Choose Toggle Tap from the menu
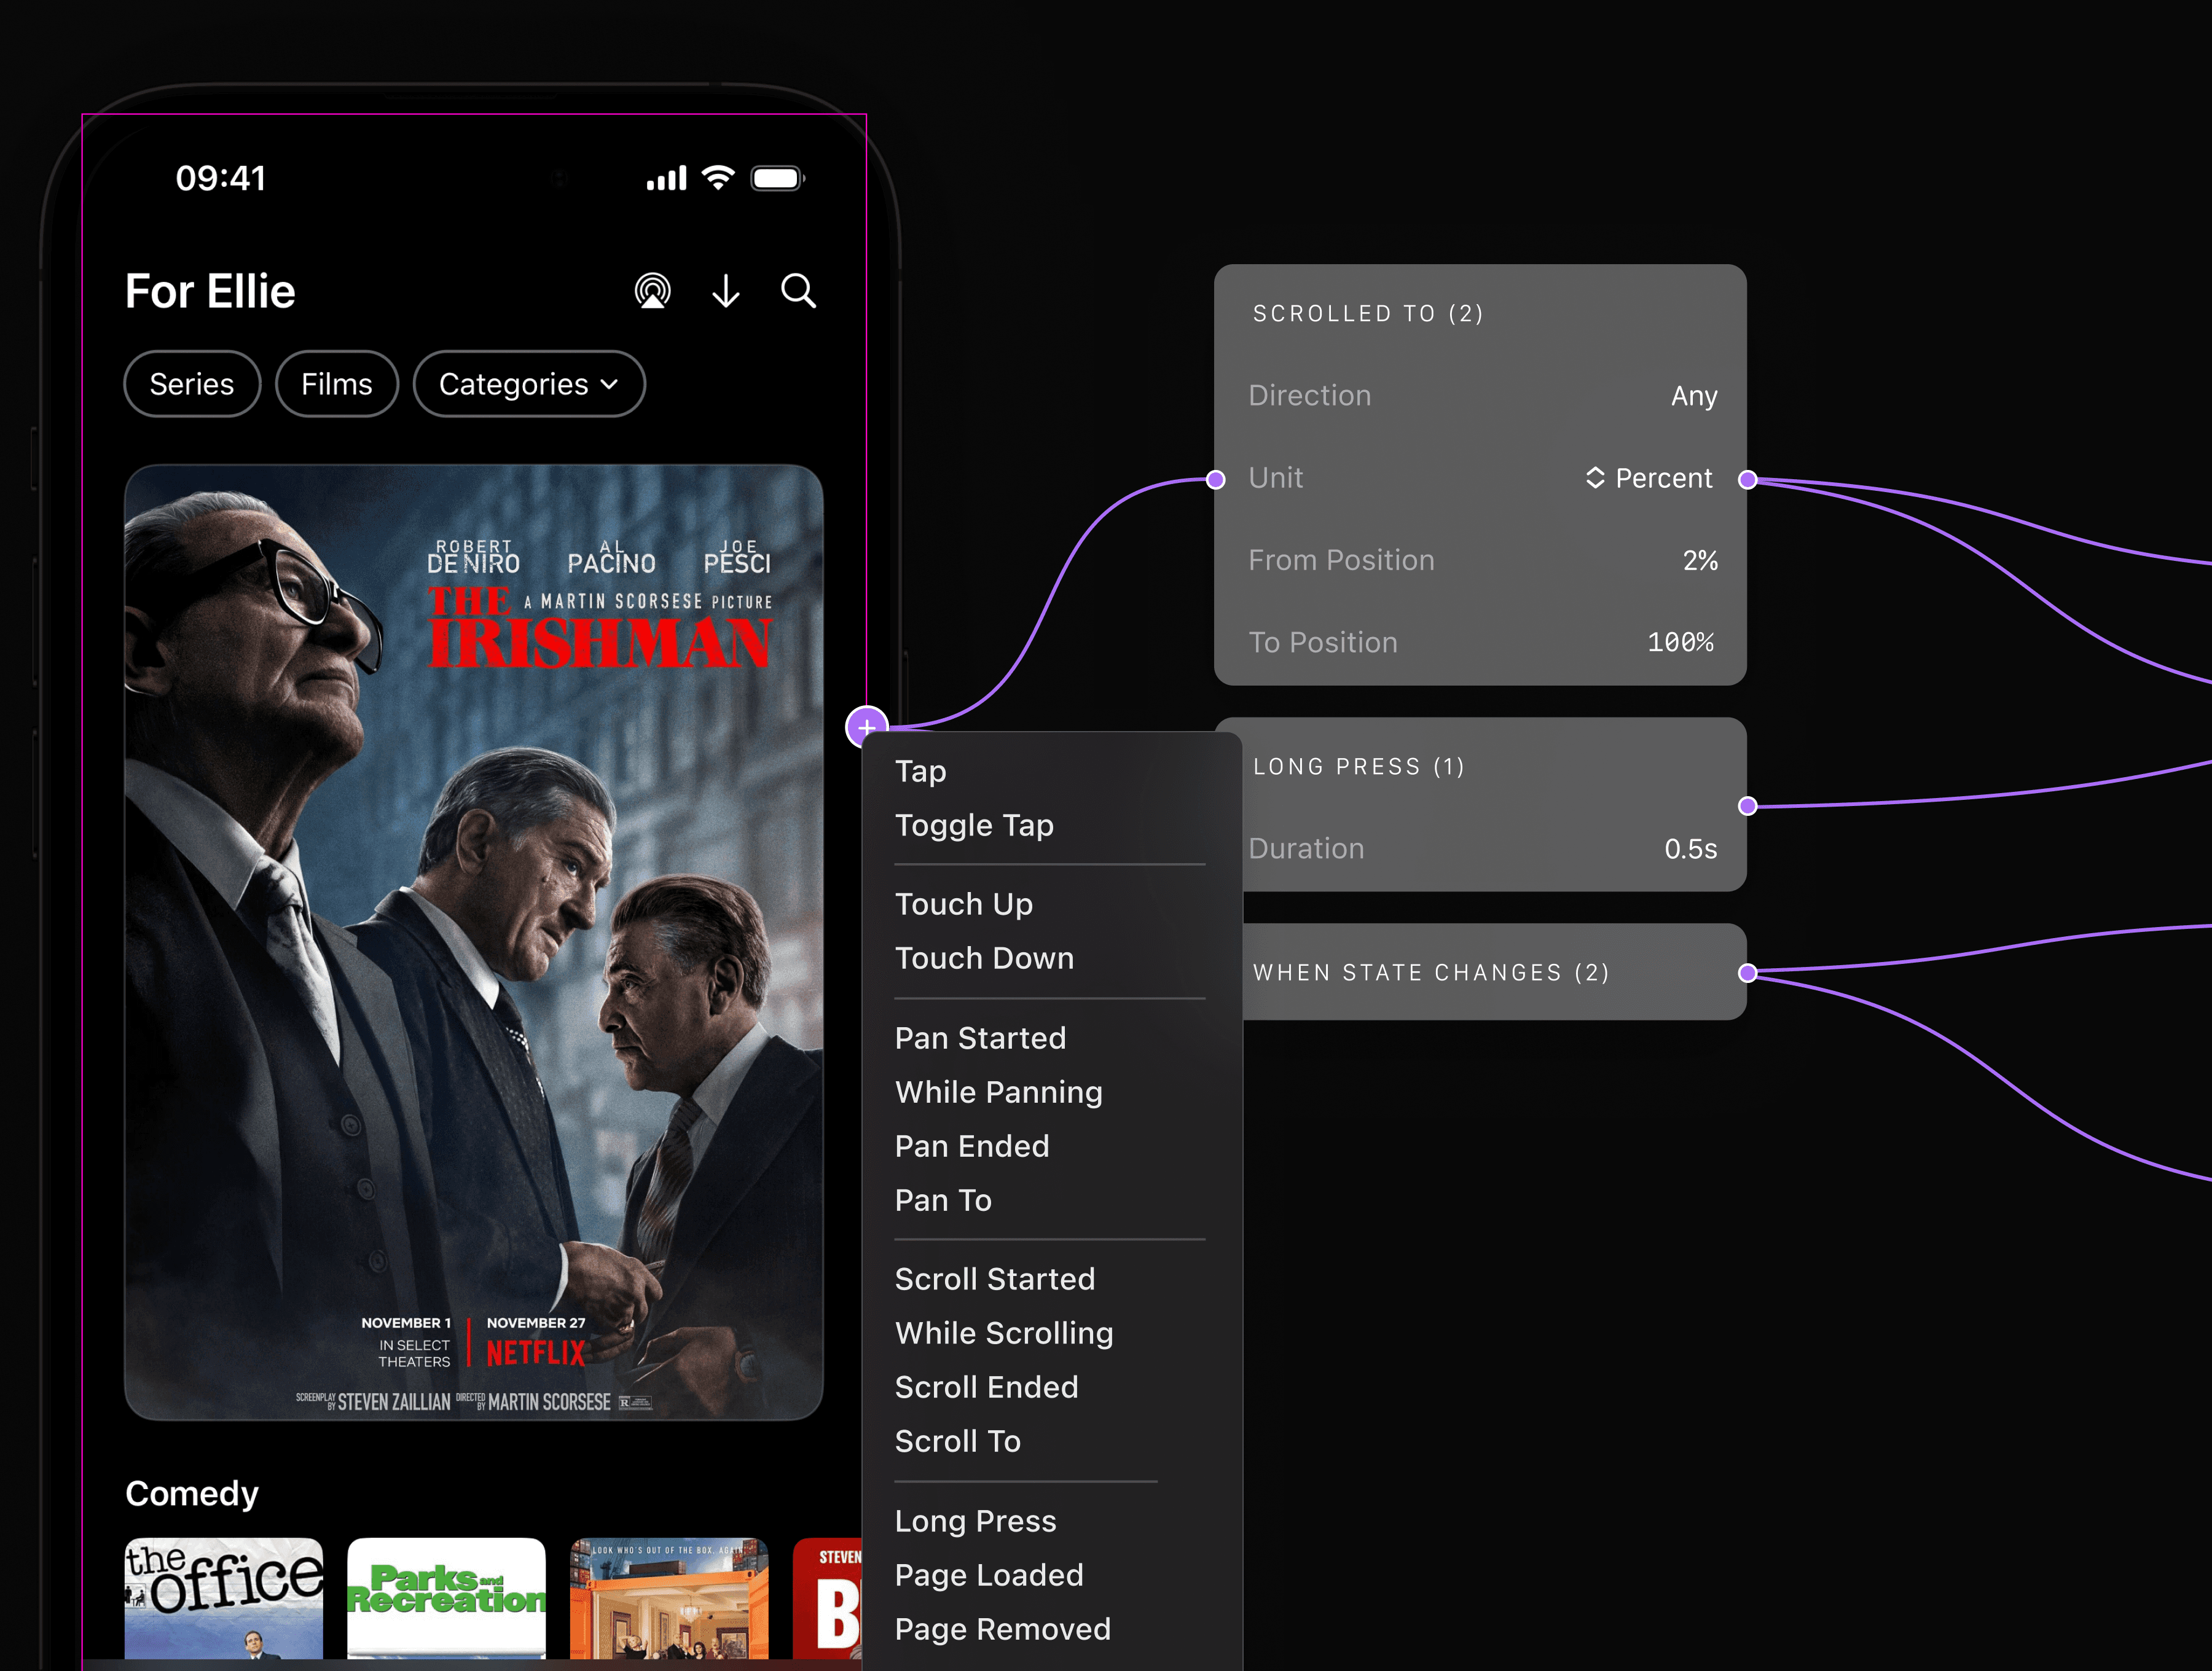The image size is (2212, 1671). (x=974, y=825)
